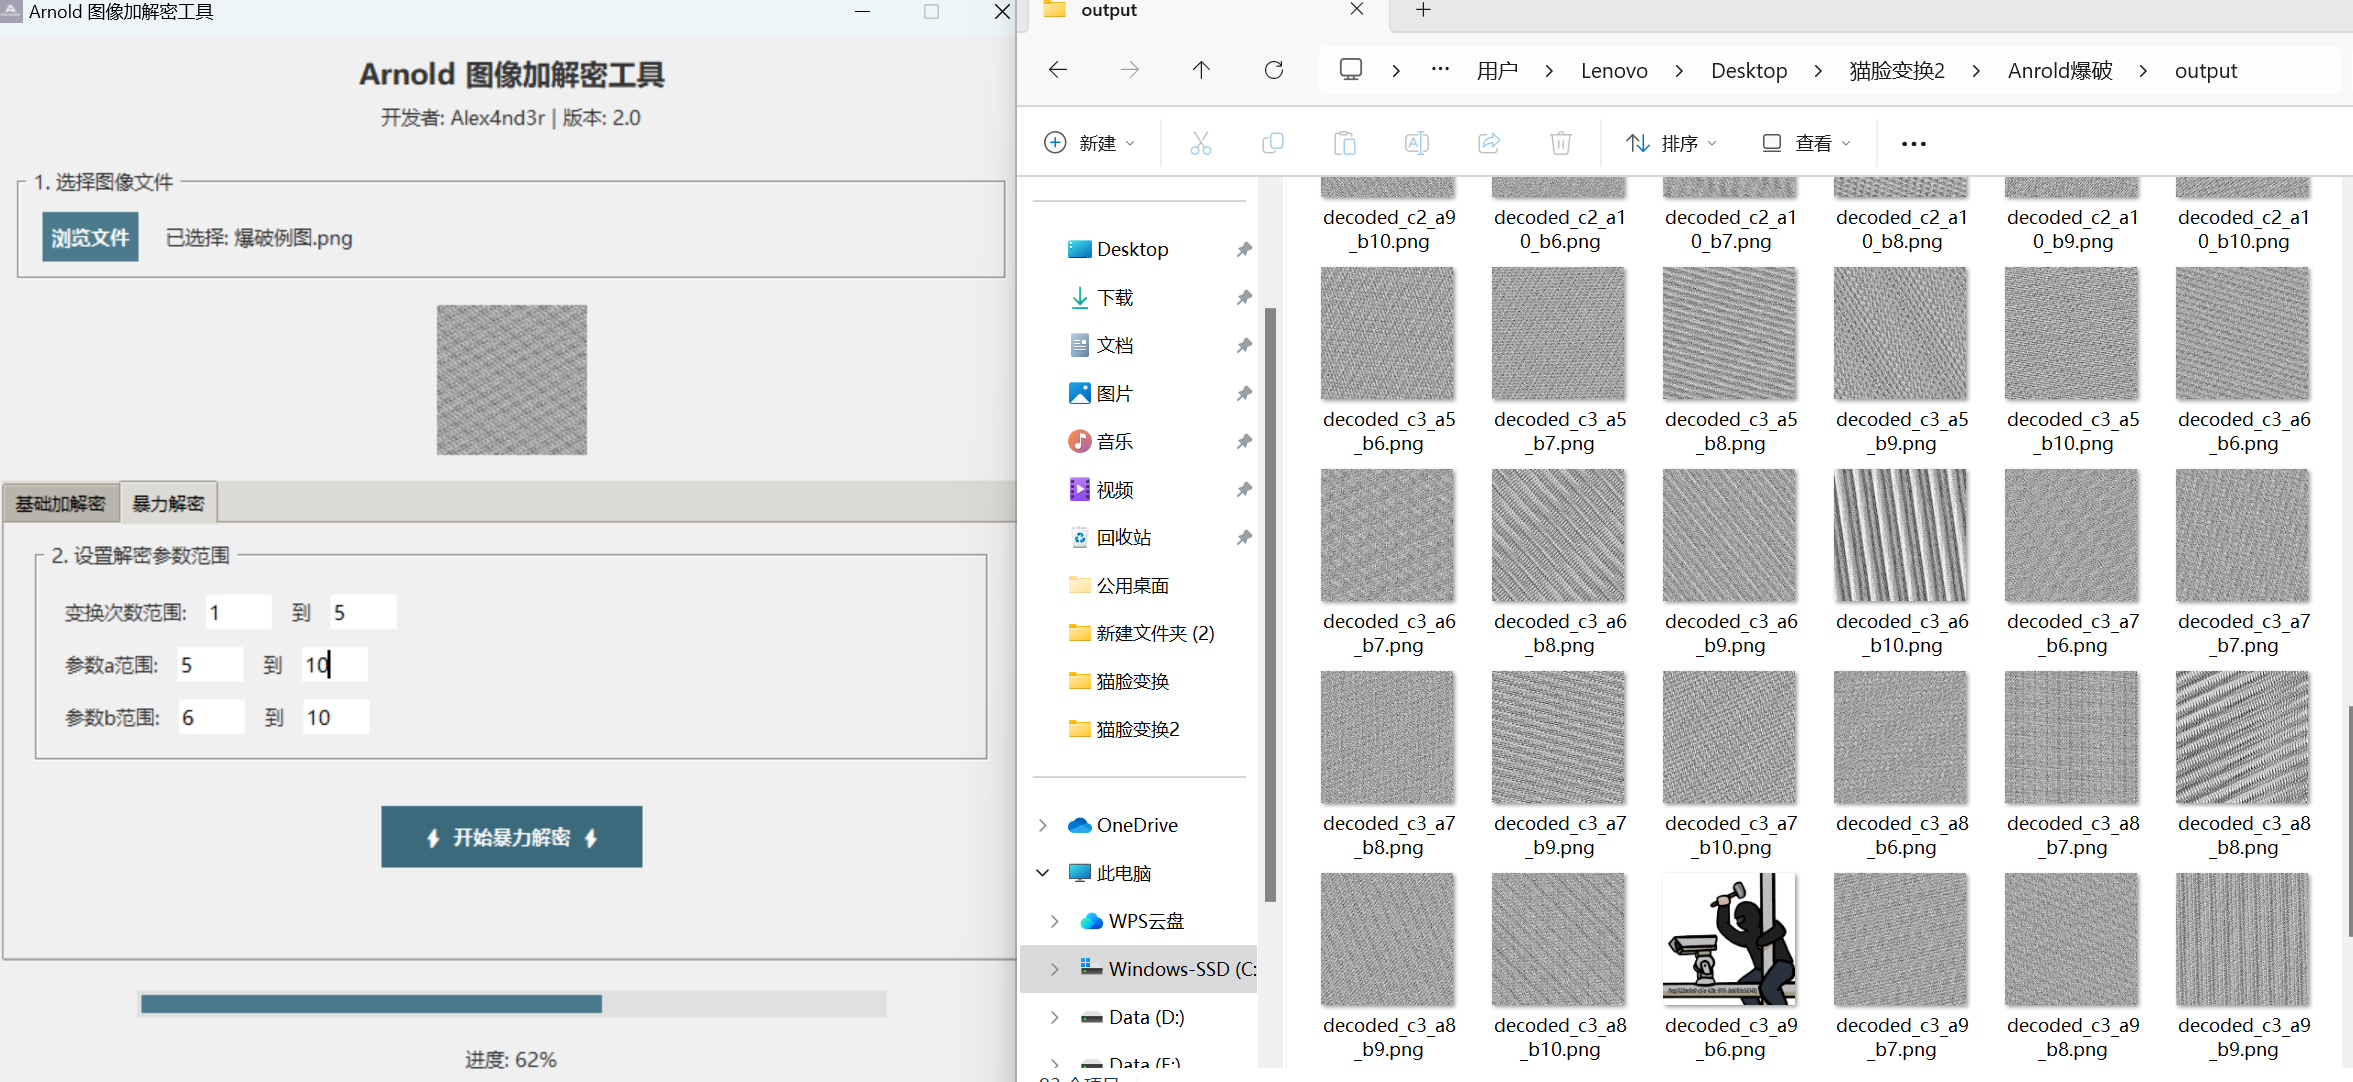This screenshot has height=1082, width=2353.
Task: Open the three-dot more options menu
Action: [1913, 143]
